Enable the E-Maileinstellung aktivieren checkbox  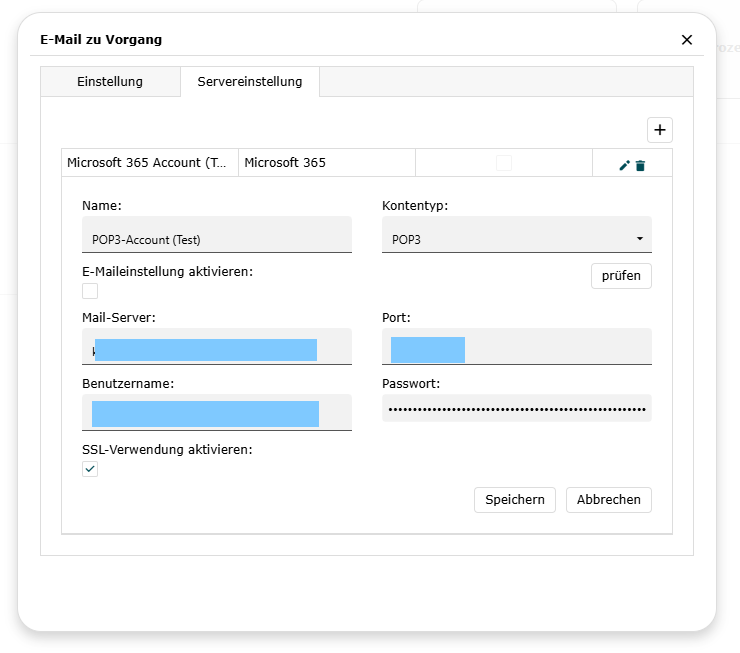pos(90,291)
